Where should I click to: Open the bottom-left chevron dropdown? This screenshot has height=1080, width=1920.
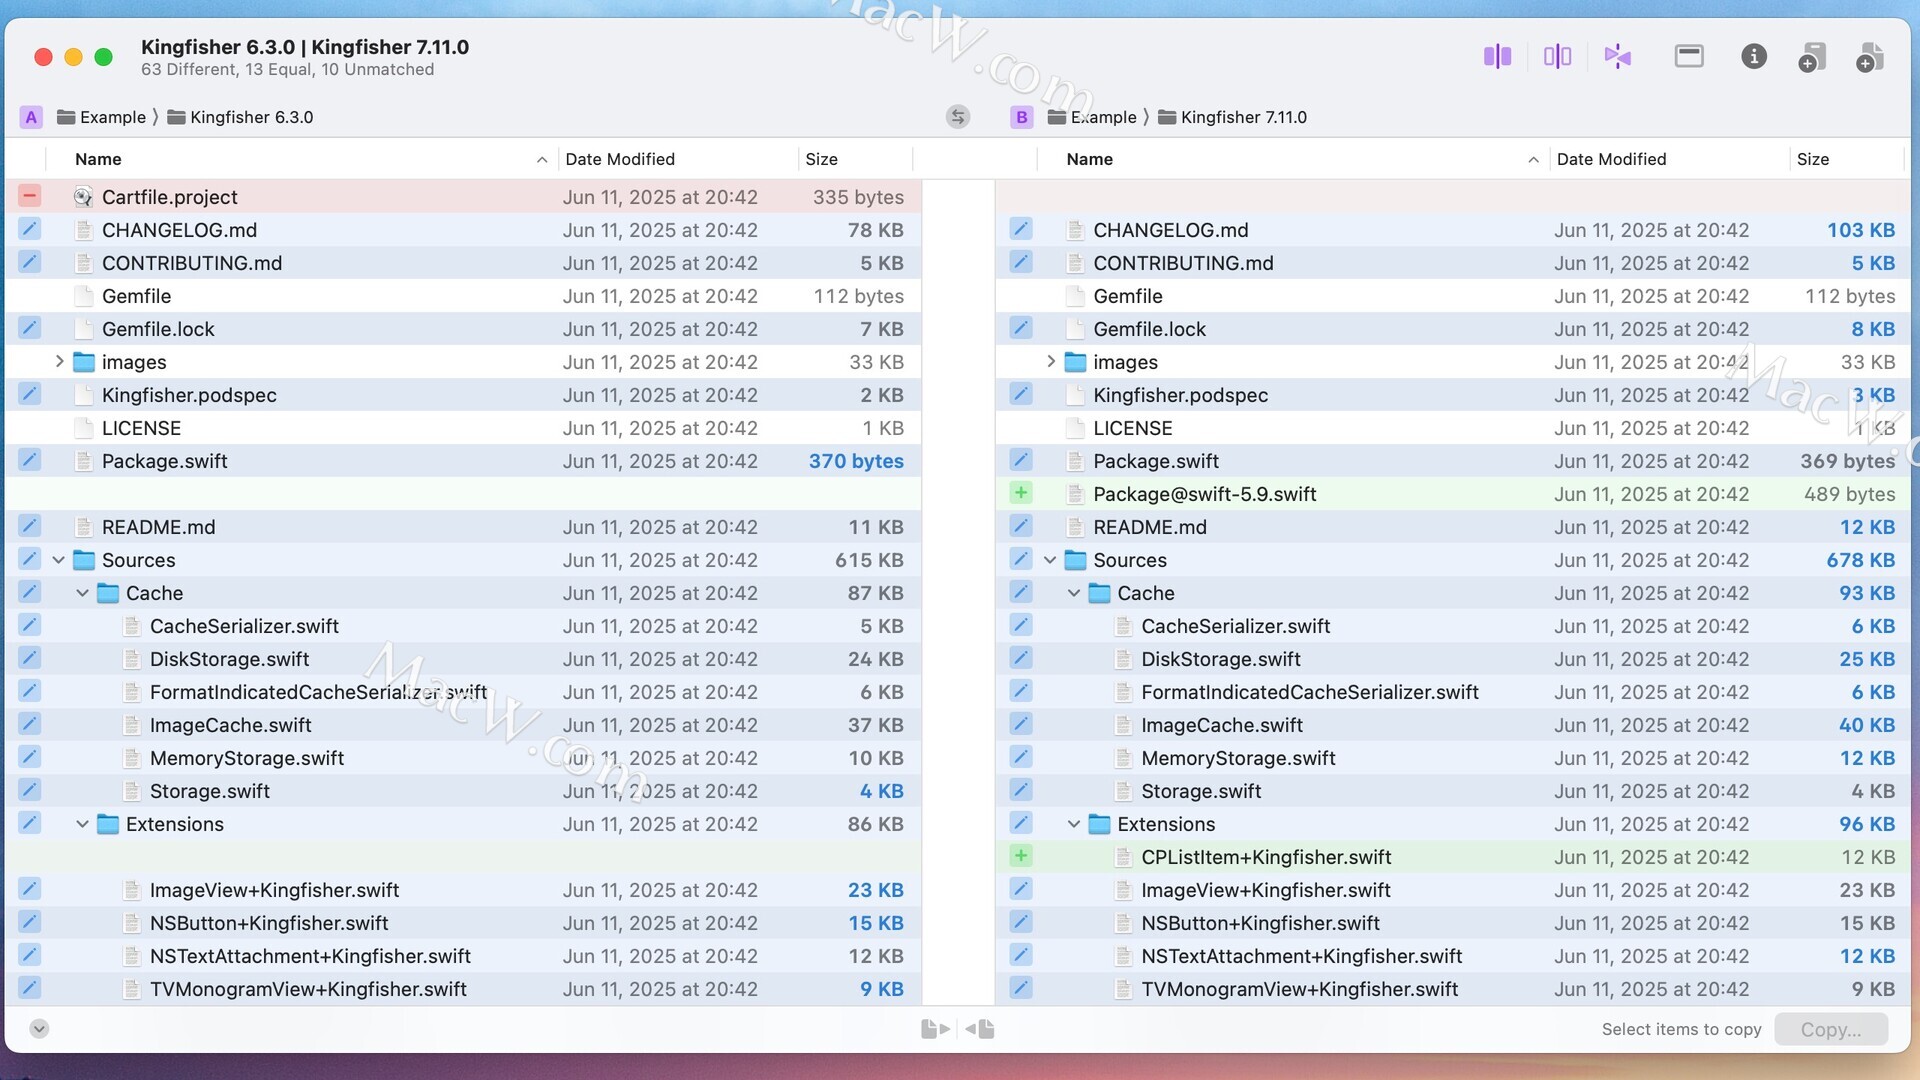(39, 1029)
